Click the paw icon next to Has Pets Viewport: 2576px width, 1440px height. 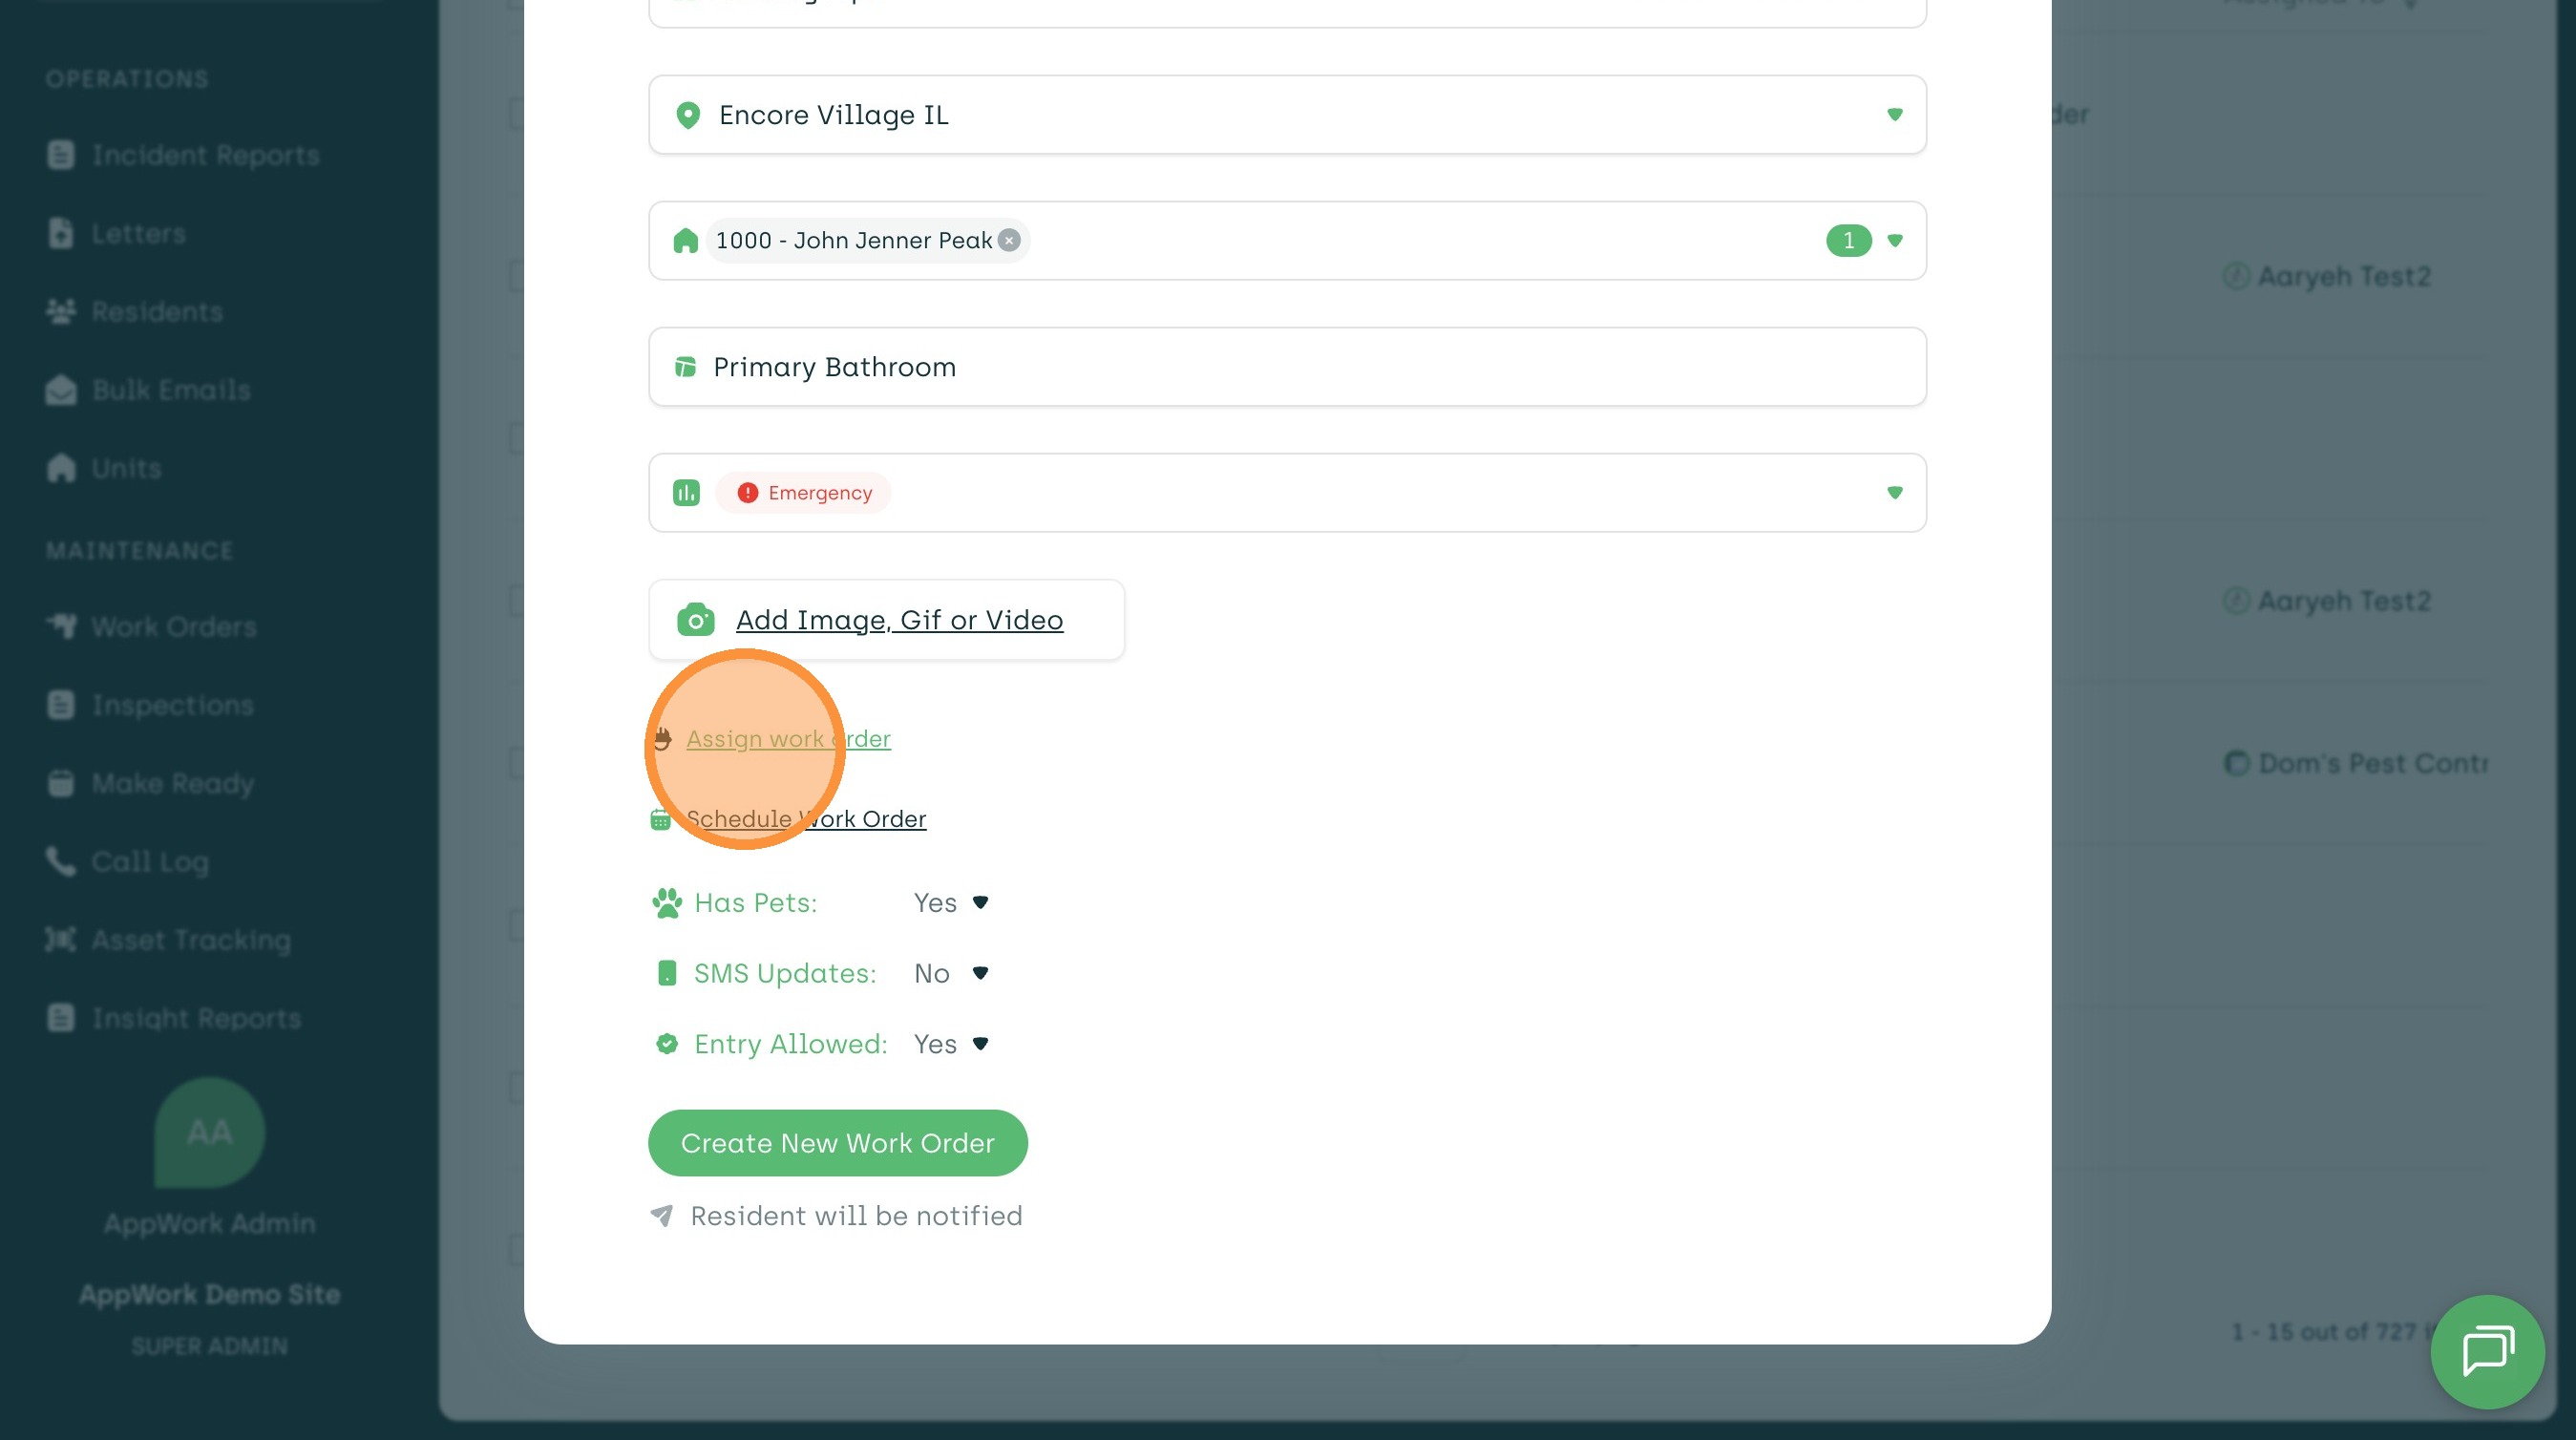[667, 903]
